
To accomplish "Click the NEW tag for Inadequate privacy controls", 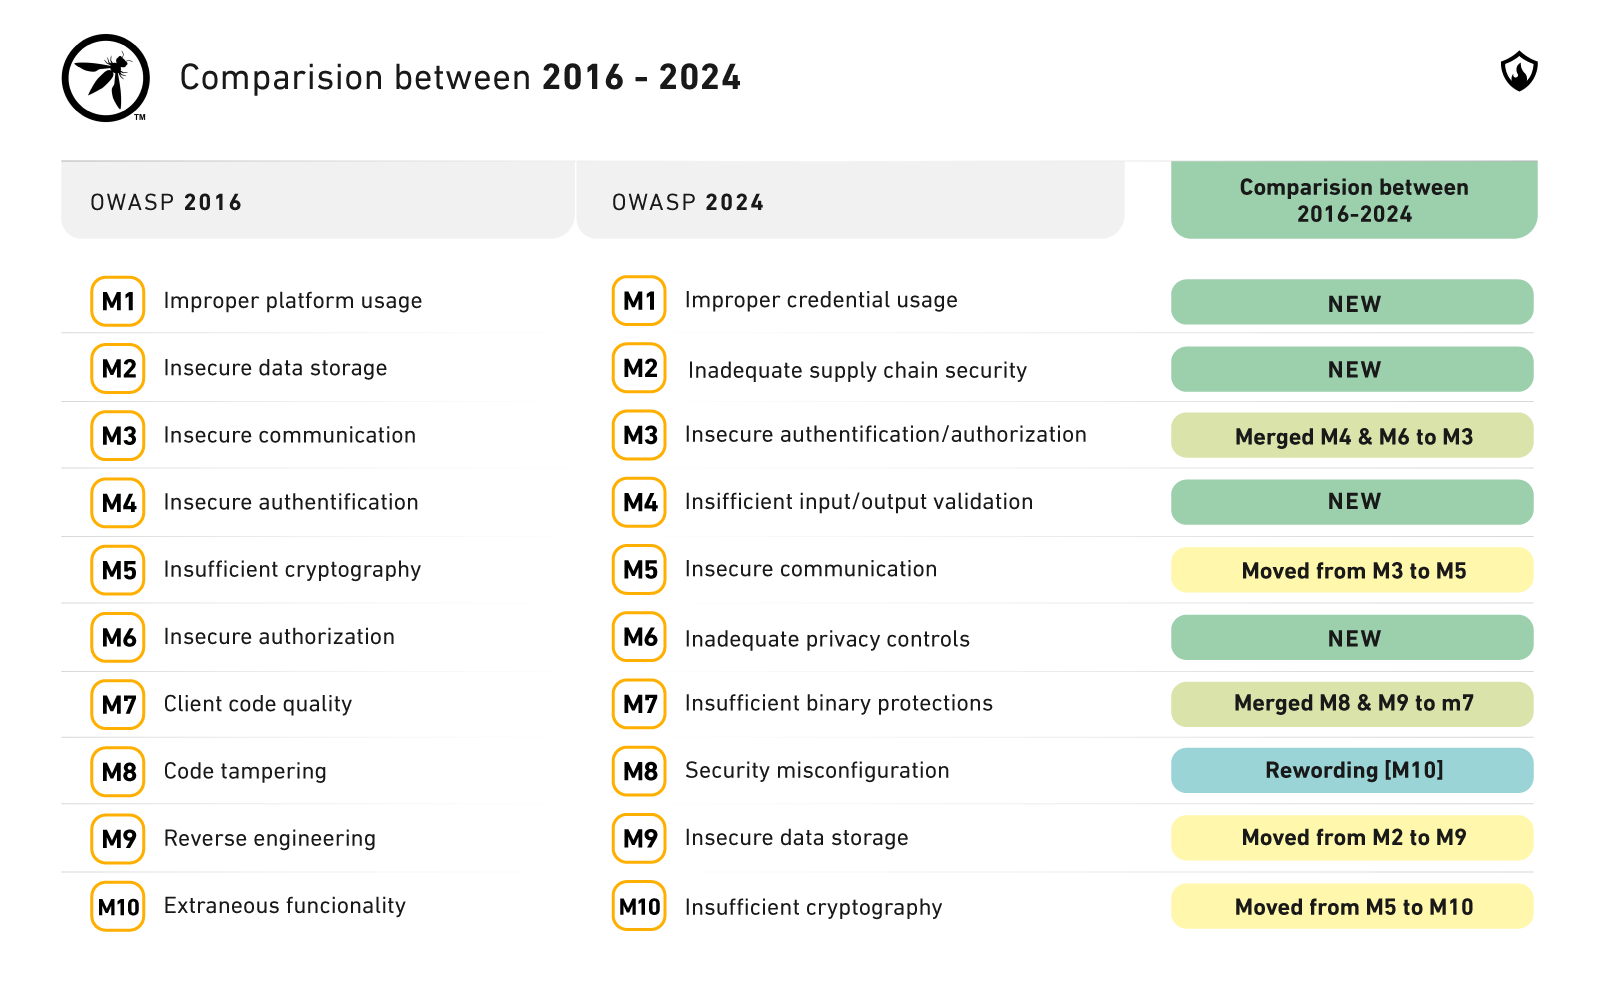I will click(1352, 637).
